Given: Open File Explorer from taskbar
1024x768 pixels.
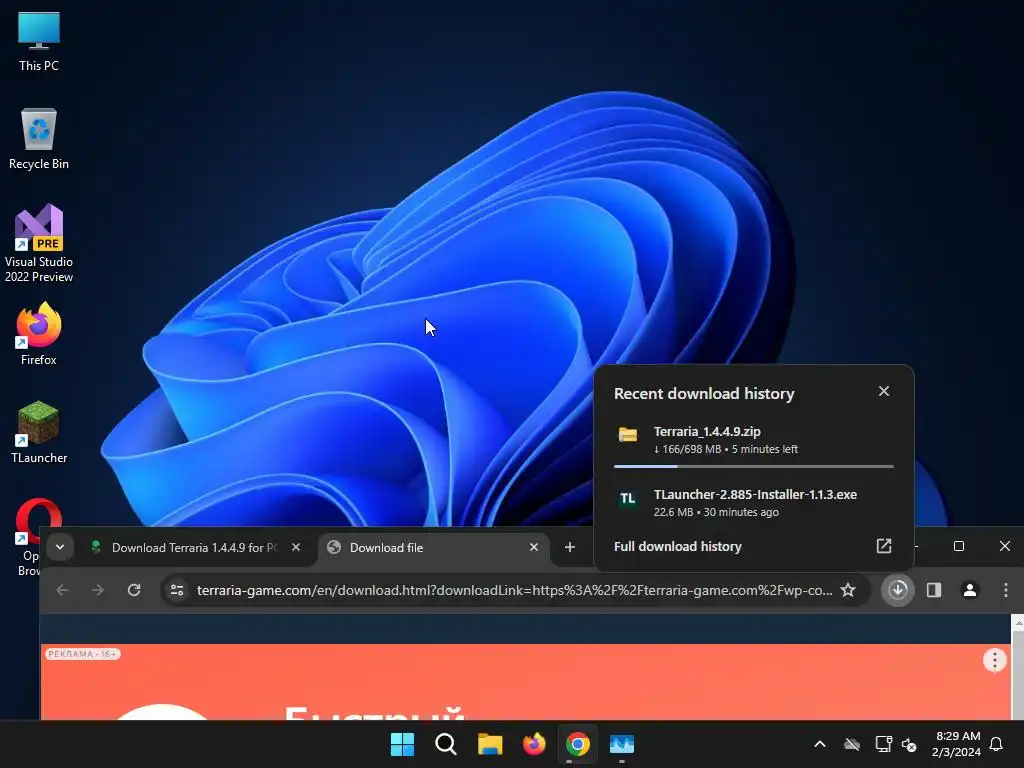Looking at the screenshot, I should (490, 744).
